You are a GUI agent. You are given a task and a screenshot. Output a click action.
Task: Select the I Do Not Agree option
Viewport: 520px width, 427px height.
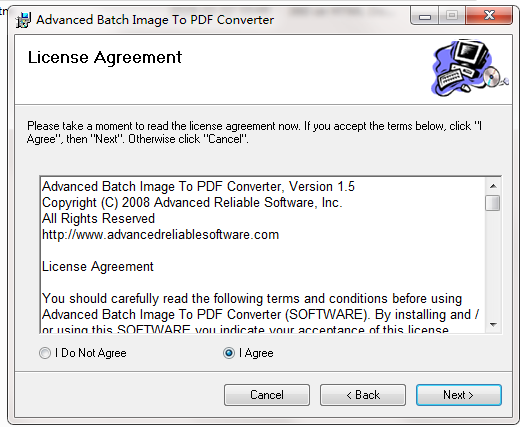coord(45,353)
